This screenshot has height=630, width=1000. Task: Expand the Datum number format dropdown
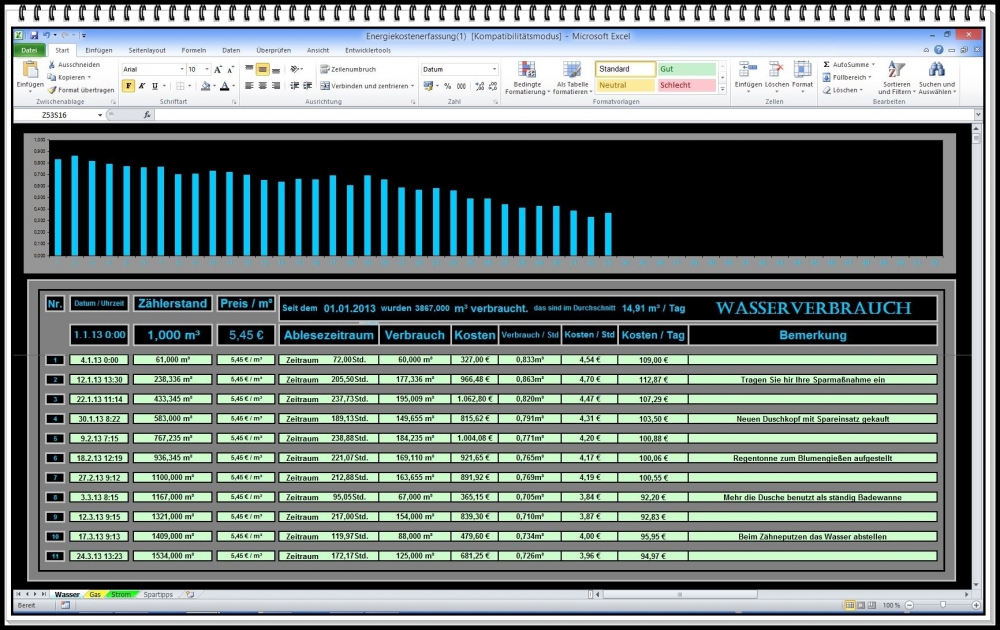pyautogui.click(x=493, y=69)
